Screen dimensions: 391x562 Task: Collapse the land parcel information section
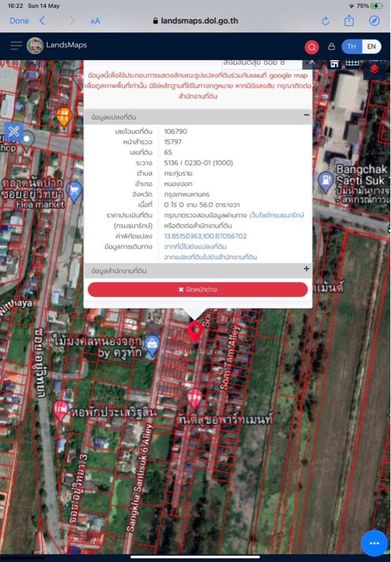pyautogui.click(x=306, y=115)
